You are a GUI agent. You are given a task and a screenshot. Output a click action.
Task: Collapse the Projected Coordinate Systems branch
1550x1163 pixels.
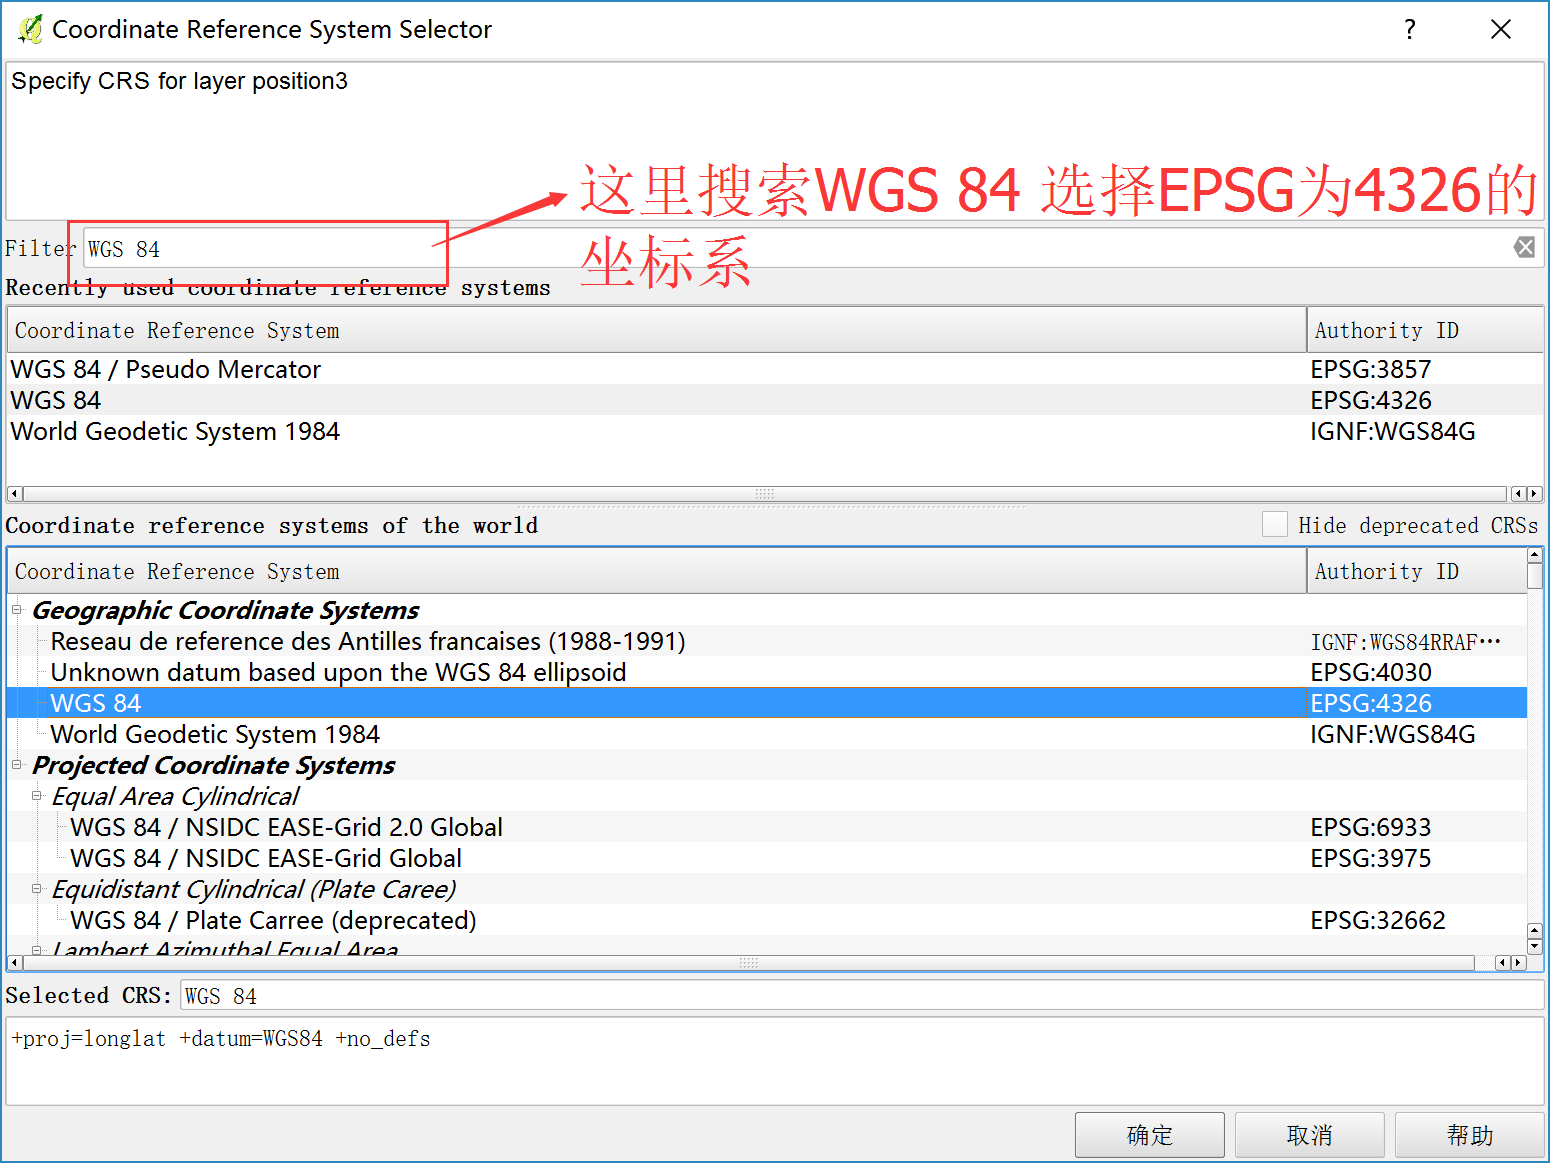(x=16, y=765)
